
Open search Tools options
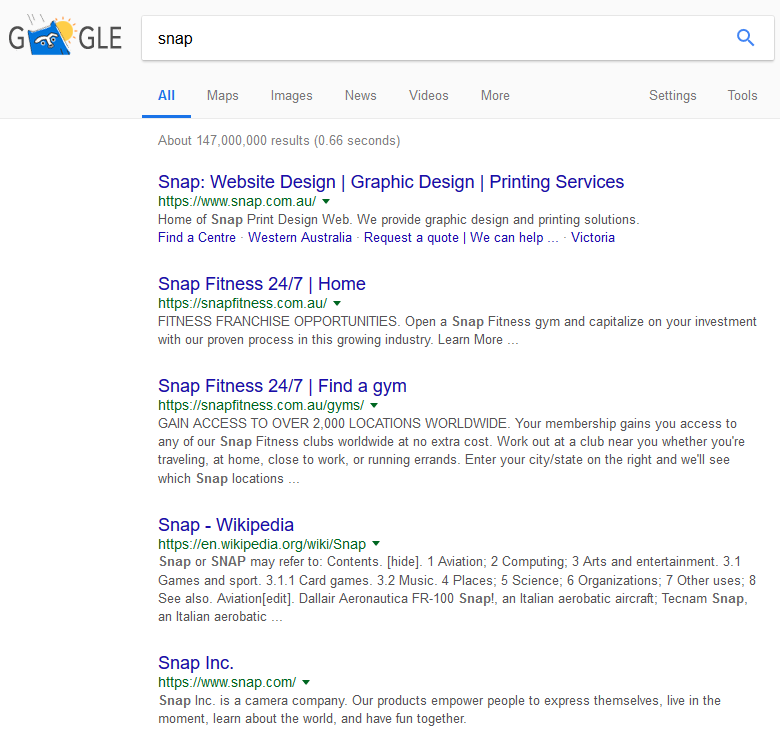click(x=742, y=96)
